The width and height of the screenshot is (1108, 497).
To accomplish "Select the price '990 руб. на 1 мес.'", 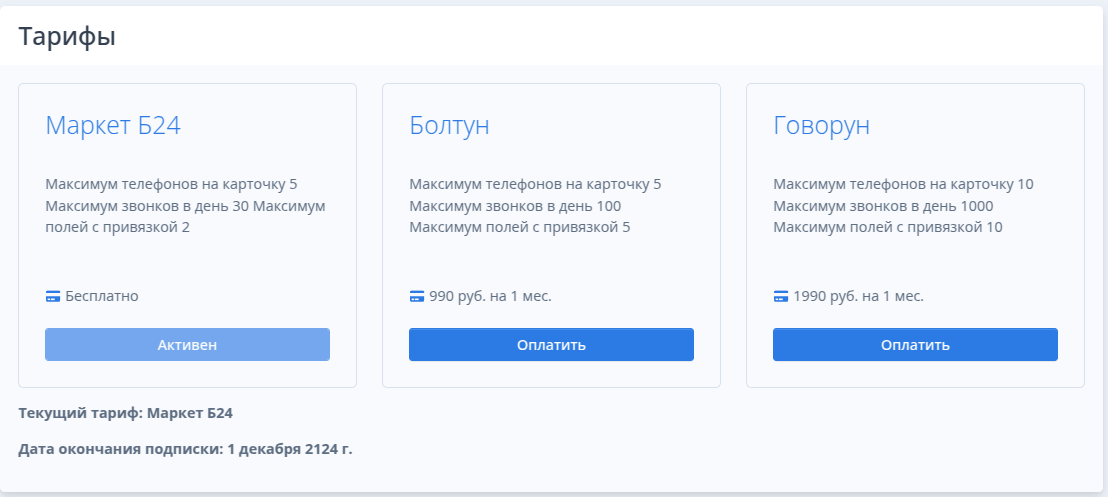I will pos(490,296).
